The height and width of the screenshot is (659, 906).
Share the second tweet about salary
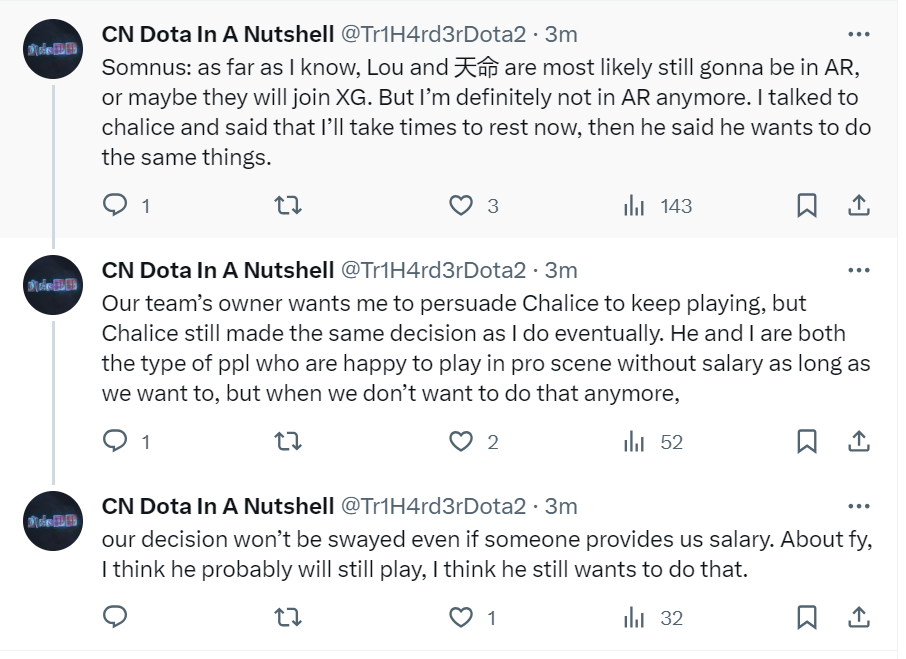859,442
